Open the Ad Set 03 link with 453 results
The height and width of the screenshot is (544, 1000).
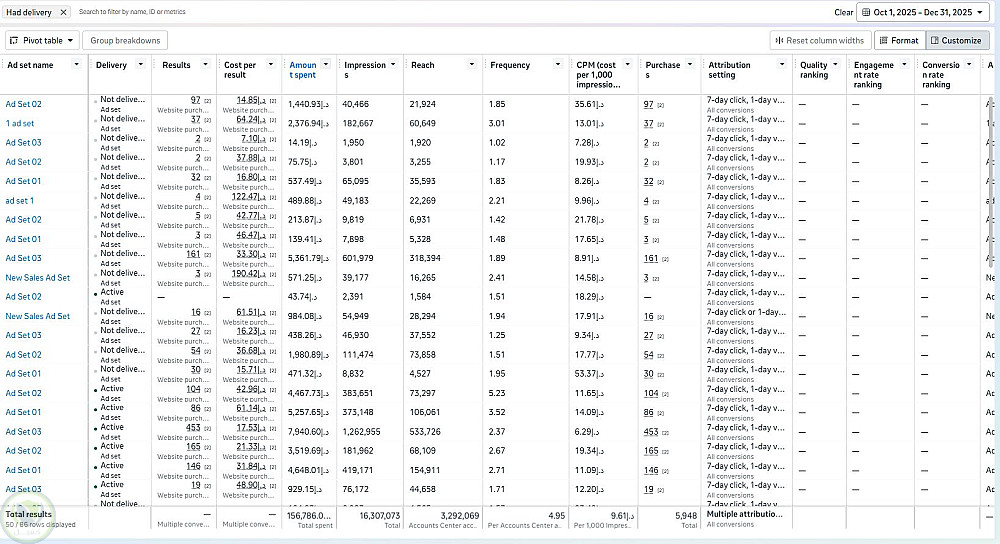pos(24,432)
